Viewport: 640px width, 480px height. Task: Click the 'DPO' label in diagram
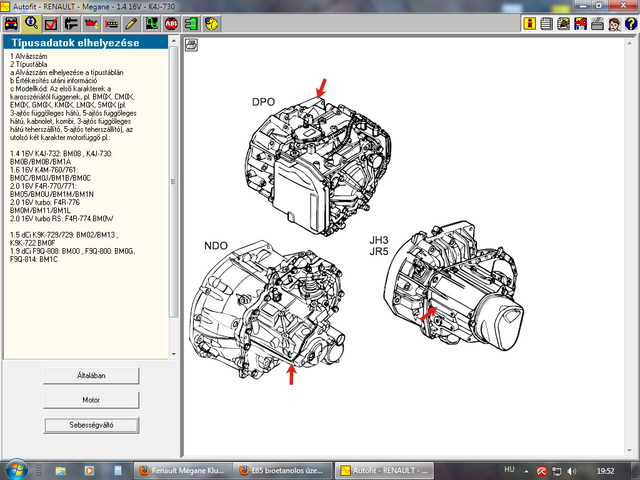pos(263,102)
